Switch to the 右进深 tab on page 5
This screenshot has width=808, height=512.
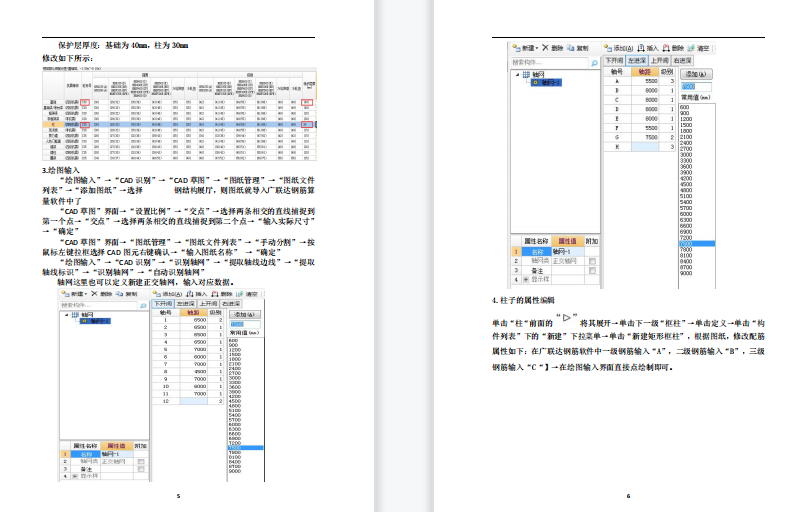click(231, 304)
